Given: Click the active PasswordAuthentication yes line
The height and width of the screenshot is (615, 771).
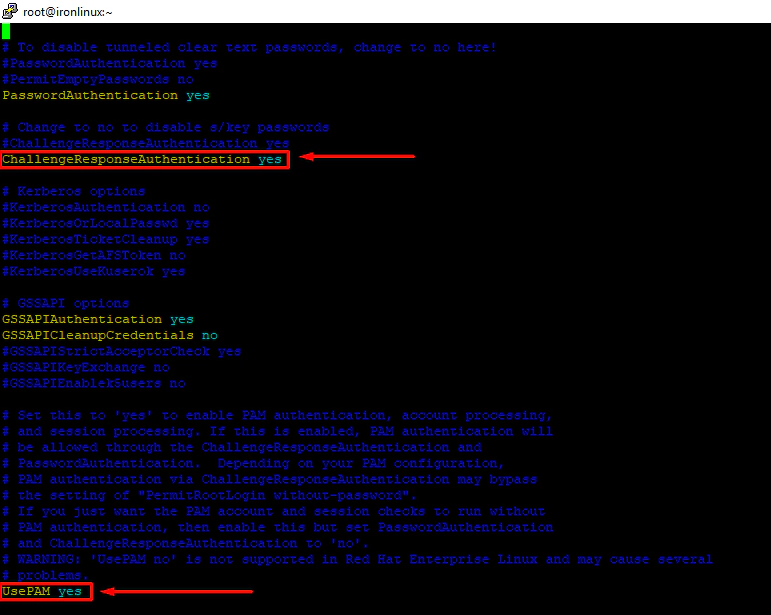Looking at the screenshot, I should (106, 95).
